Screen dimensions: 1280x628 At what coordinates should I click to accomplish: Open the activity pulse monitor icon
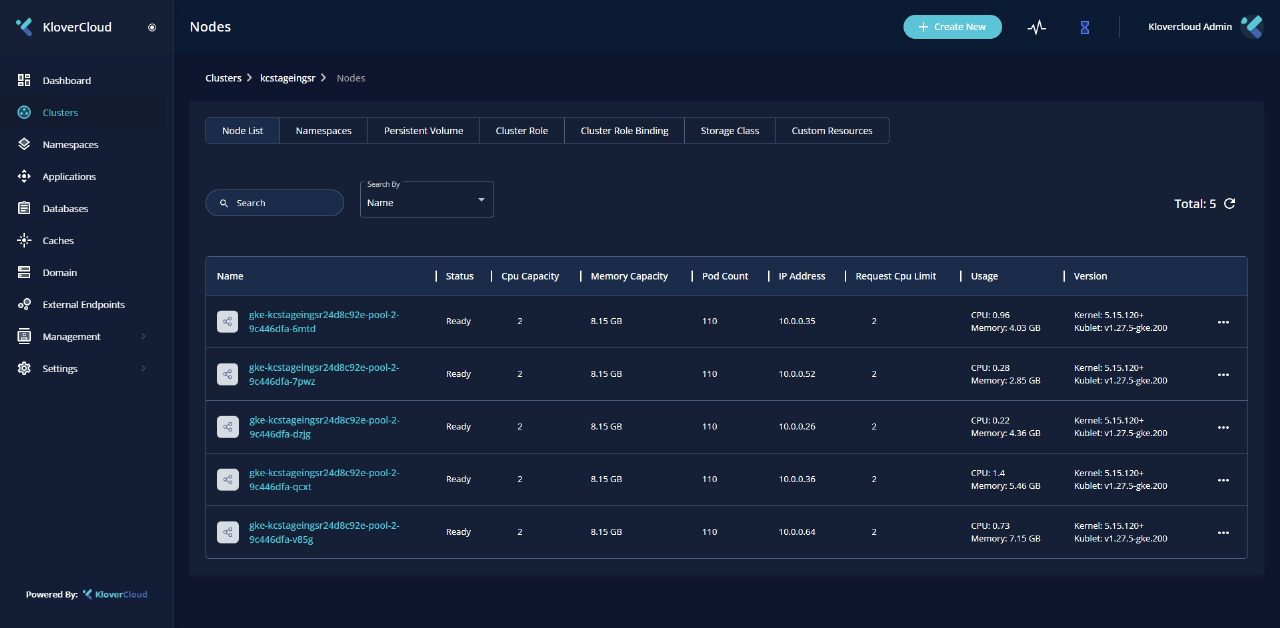click(x=1037, y=27)
